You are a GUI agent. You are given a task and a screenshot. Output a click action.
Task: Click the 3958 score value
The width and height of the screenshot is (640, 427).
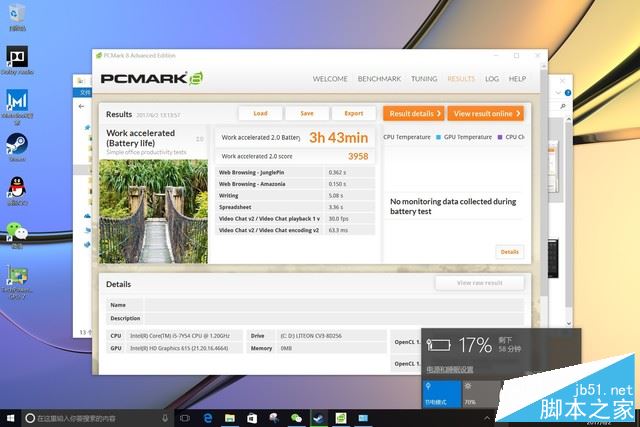pos(358,156)
